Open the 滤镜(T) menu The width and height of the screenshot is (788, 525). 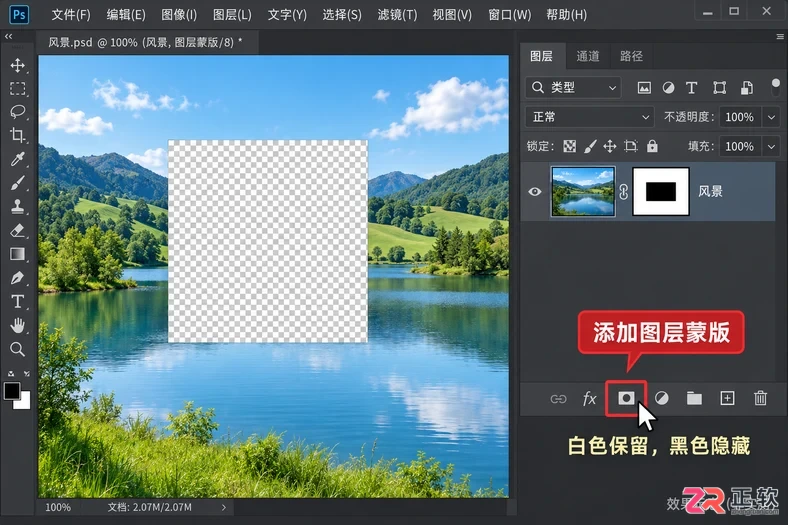point(397,15)
